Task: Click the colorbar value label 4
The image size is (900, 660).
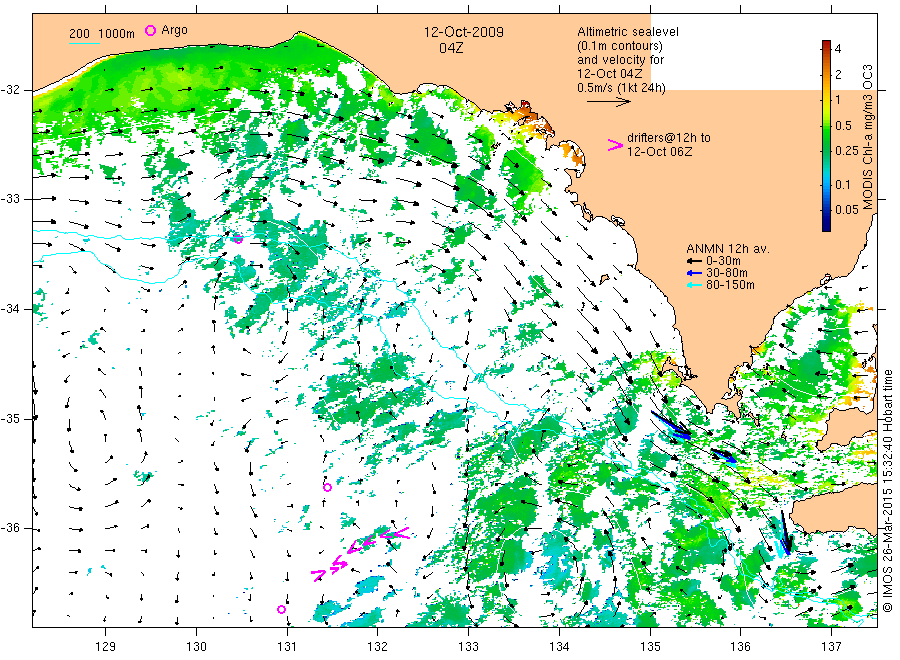Action: (x=837, y=49)
